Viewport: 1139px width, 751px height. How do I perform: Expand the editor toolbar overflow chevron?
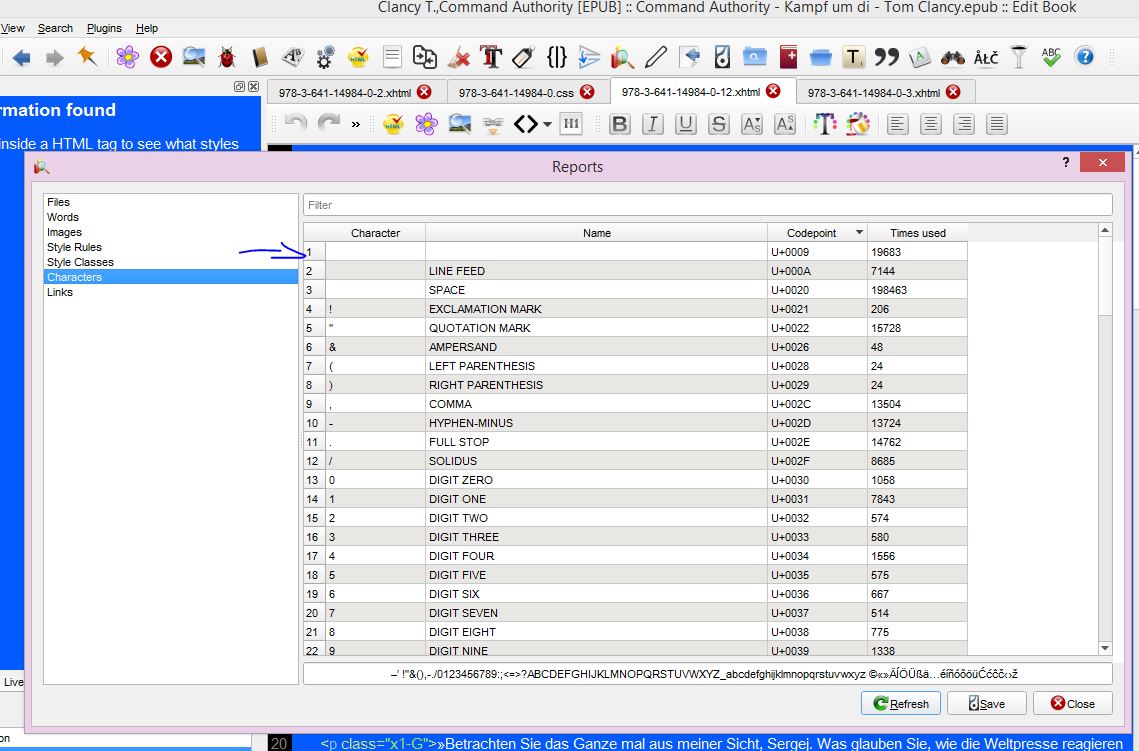[355, 125]
